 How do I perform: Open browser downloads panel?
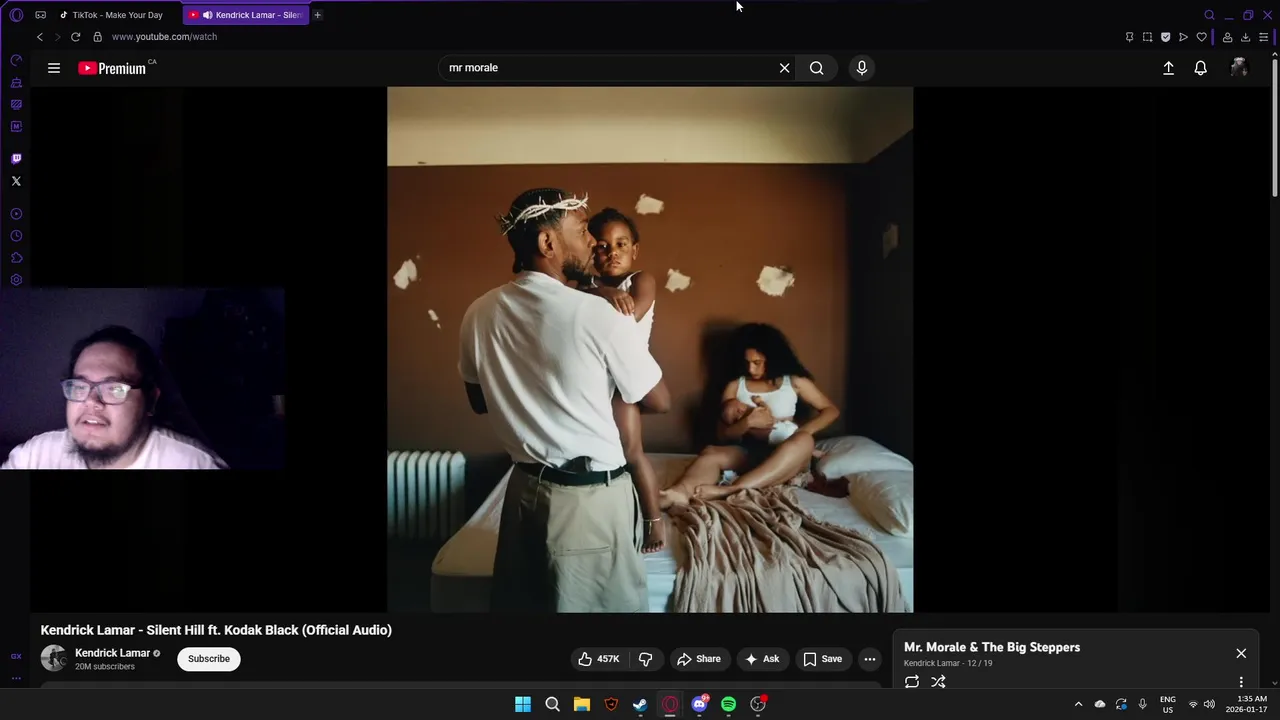pyautogui.click(x=1245, y=37)
